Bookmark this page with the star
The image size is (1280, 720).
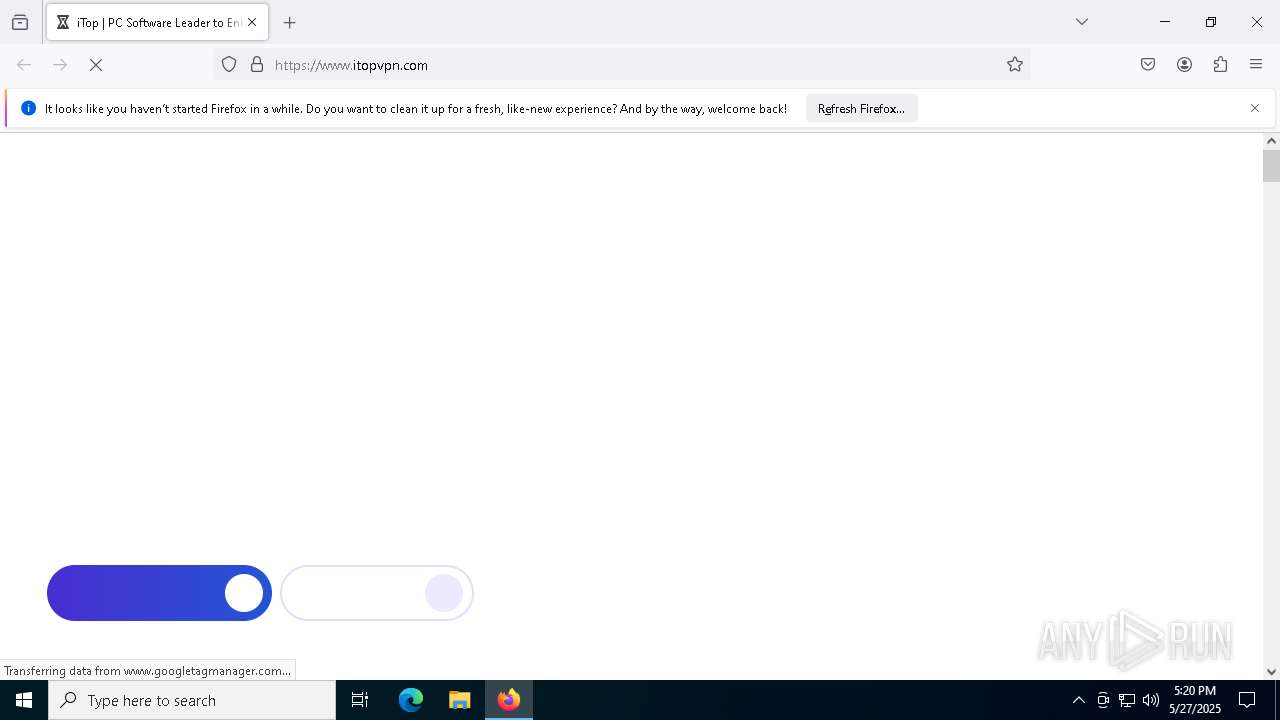(1015, 65)
